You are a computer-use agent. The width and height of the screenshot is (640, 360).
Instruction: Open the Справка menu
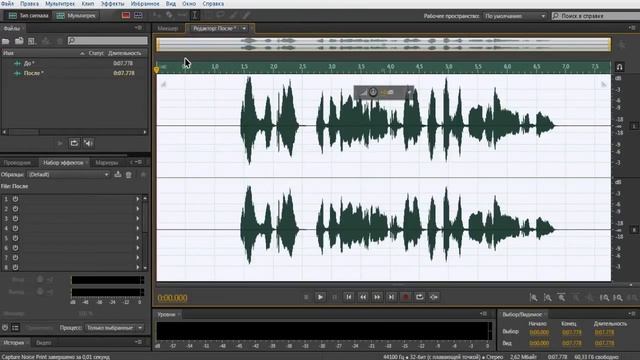213,4
